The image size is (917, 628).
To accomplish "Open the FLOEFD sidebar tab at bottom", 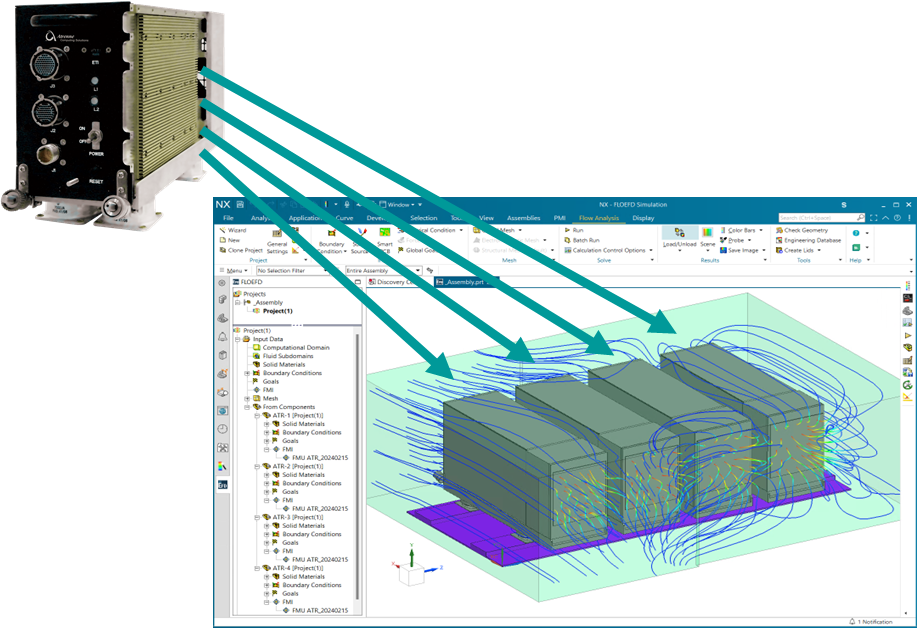I will 223,485.
